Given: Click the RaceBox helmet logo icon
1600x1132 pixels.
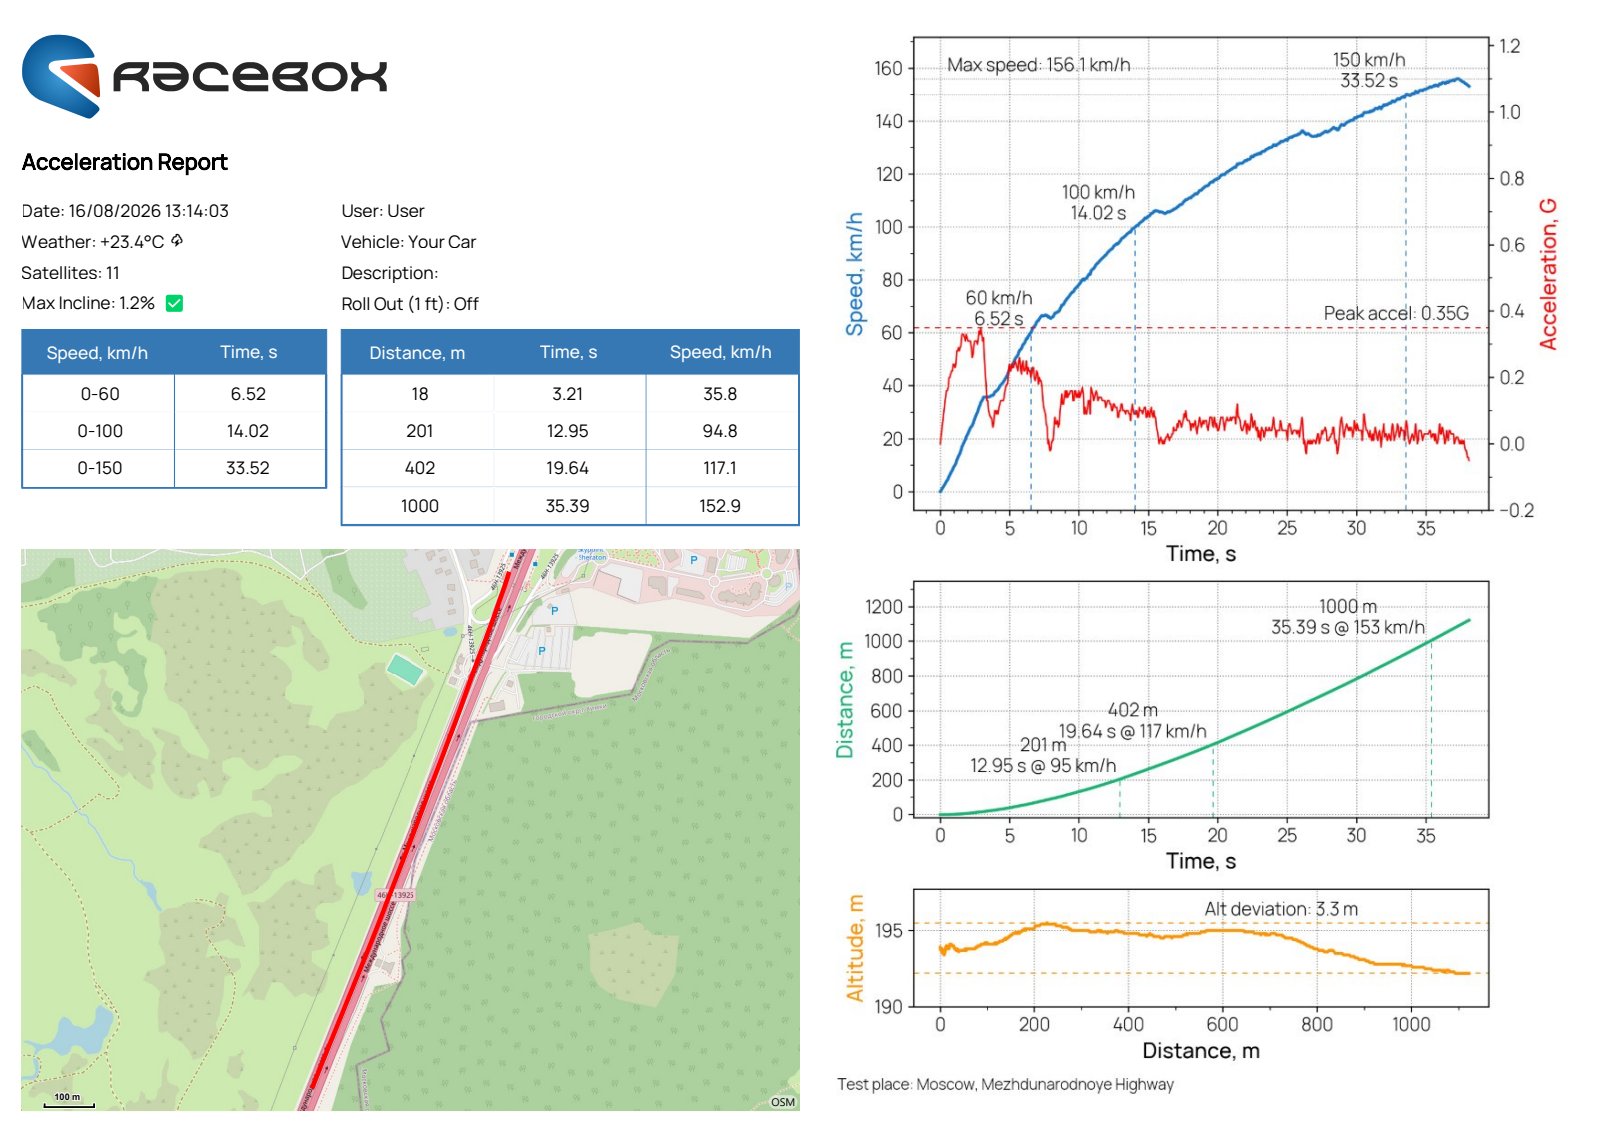Looking at the screenshot, I should (x=61, y=76).
